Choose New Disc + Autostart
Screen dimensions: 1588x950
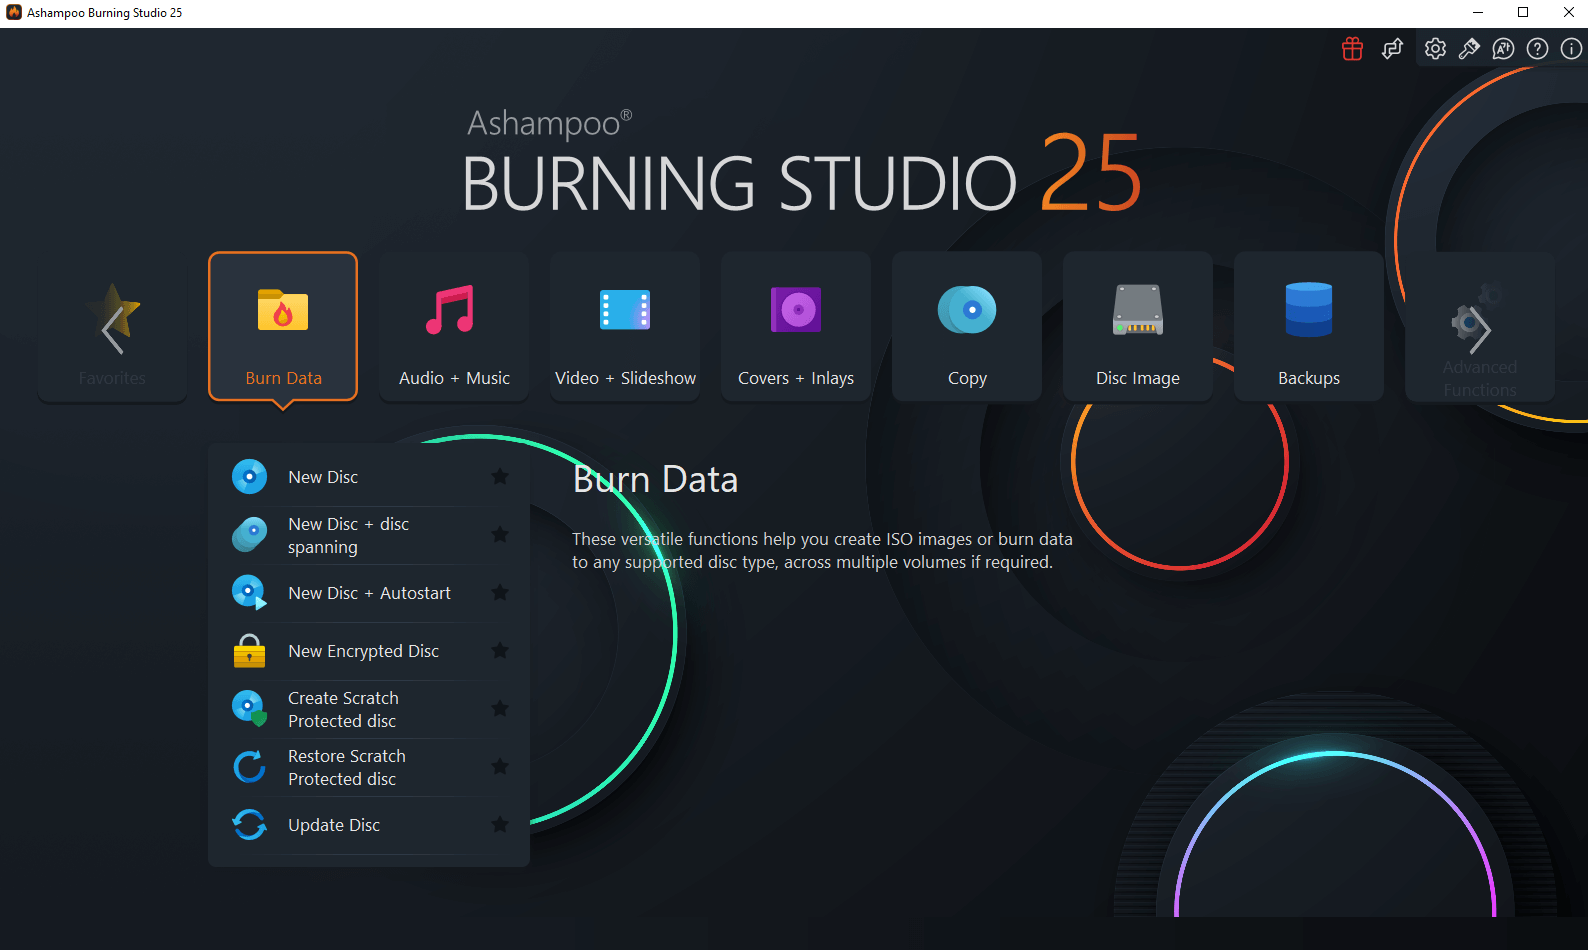[x=369, y=593]
